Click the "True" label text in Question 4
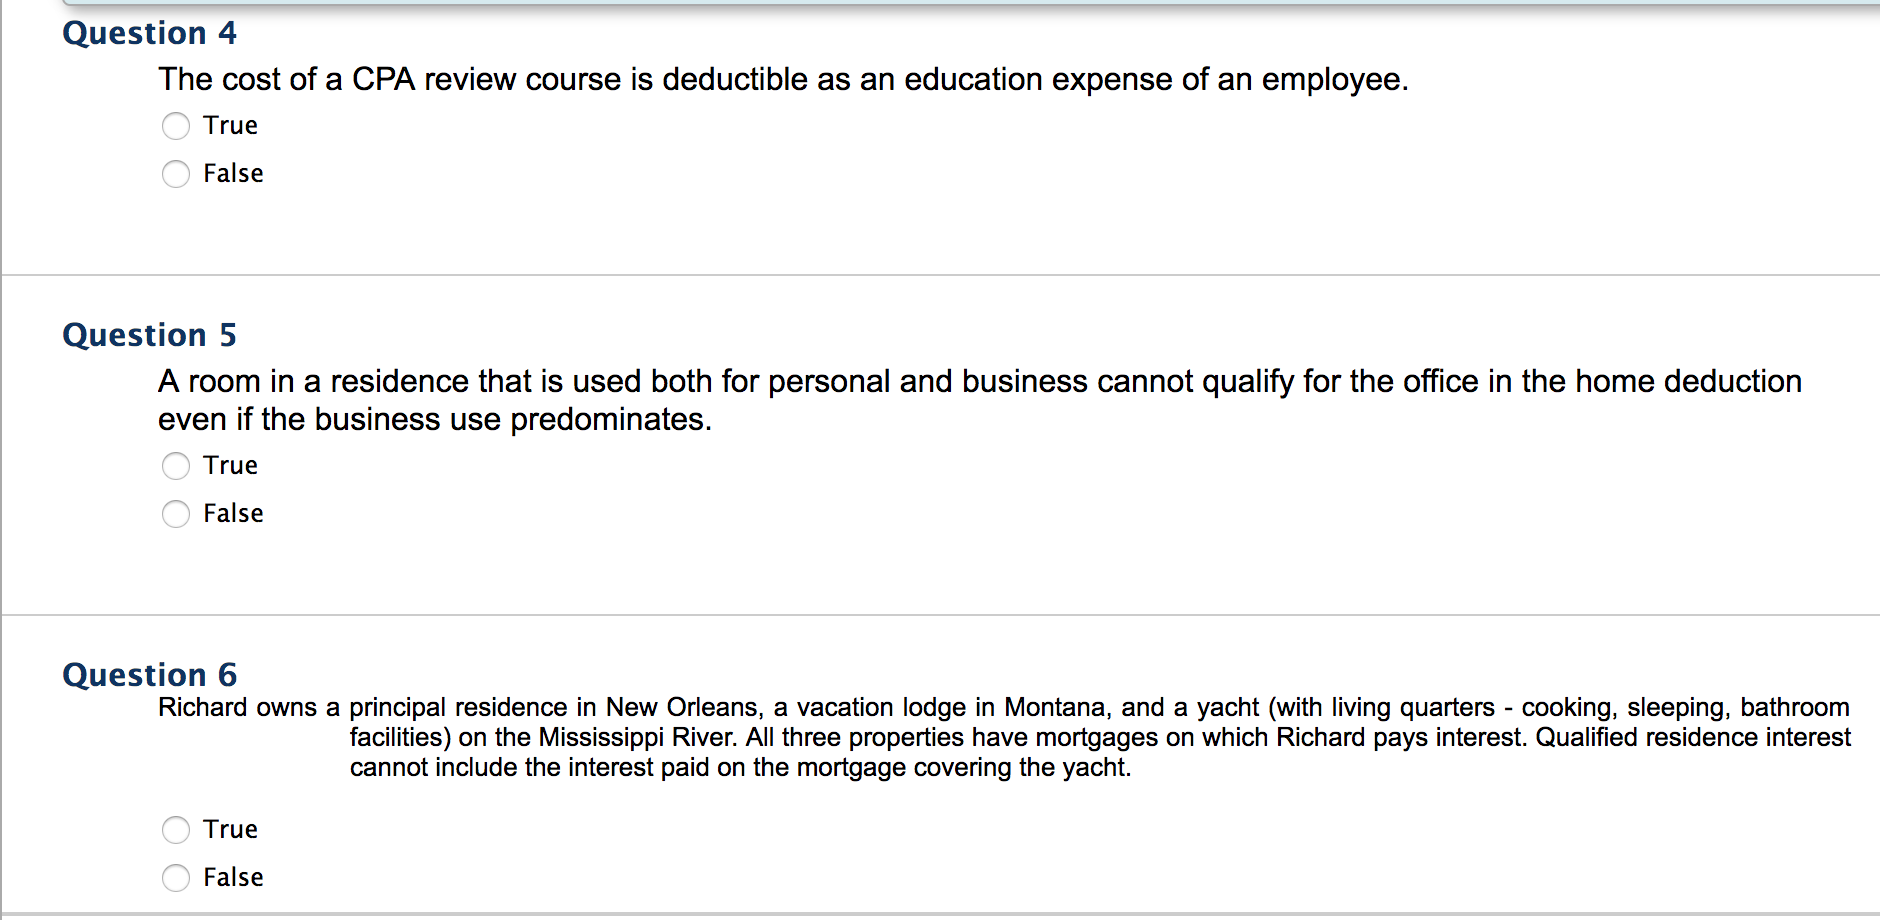 [231, 126]
